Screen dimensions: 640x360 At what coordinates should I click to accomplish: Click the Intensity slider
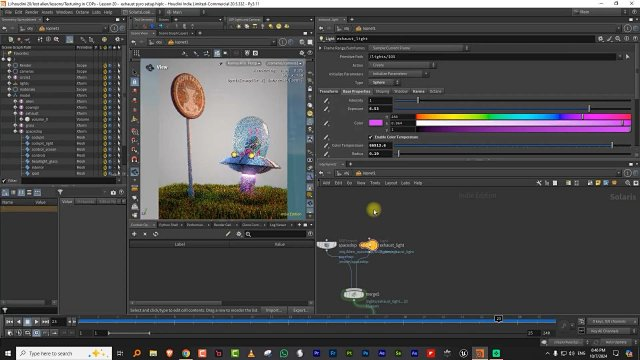click(x=513, y=100)
